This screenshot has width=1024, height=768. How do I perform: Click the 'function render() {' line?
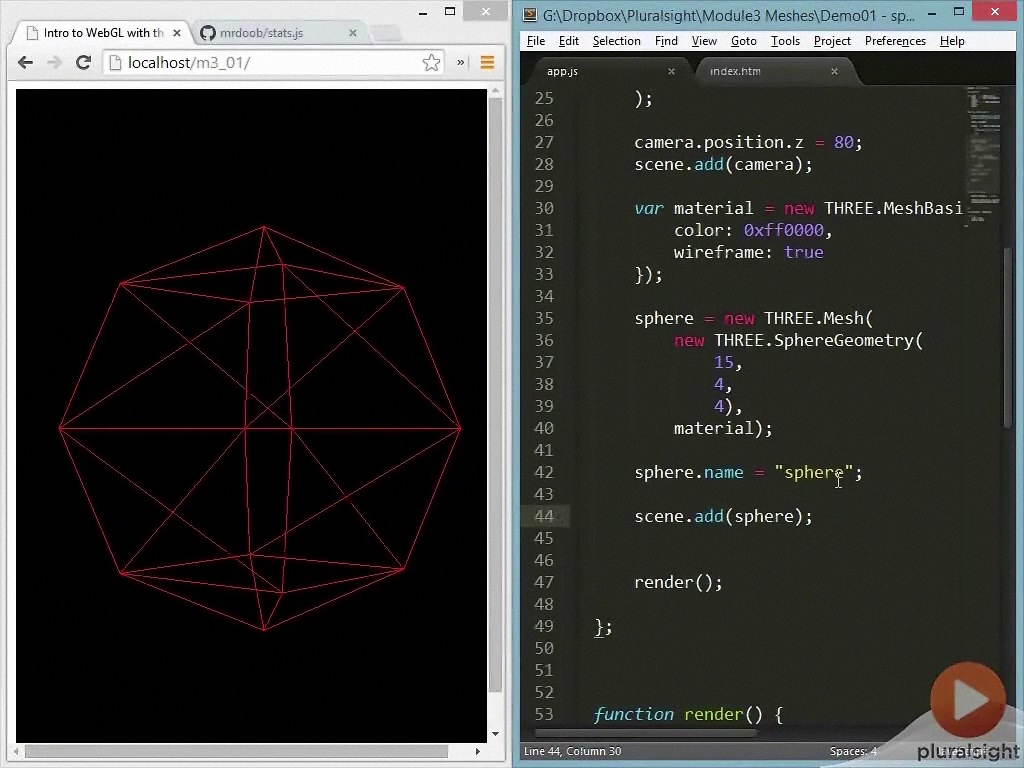(688, 714)
